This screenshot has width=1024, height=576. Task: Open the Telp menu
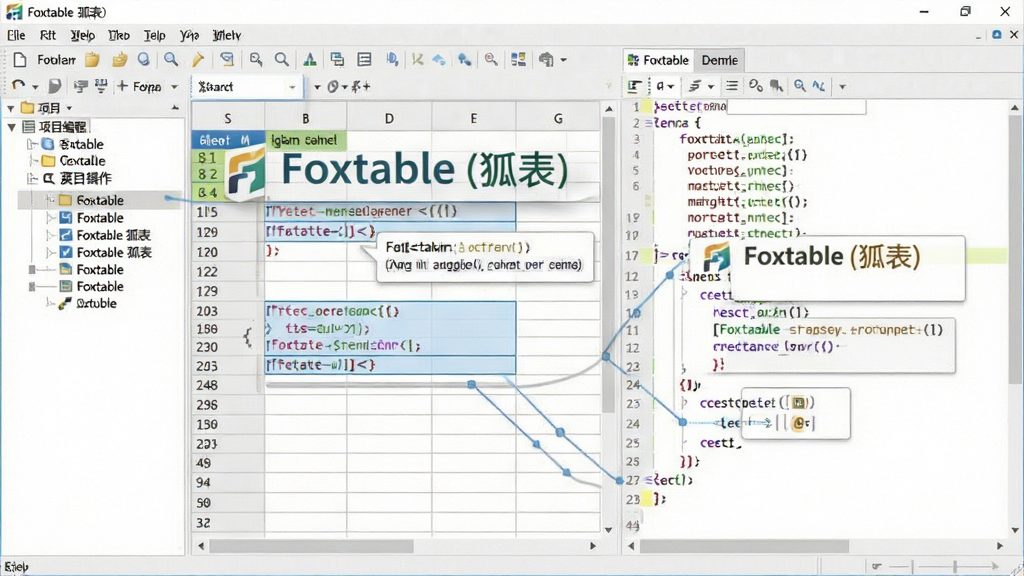coord(154,35)
